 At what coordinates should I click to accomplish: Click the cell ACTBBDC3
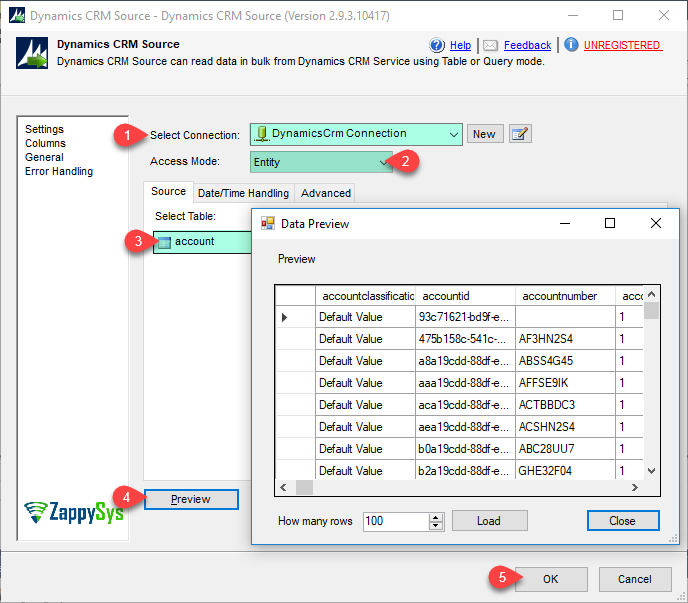[566, 405]
